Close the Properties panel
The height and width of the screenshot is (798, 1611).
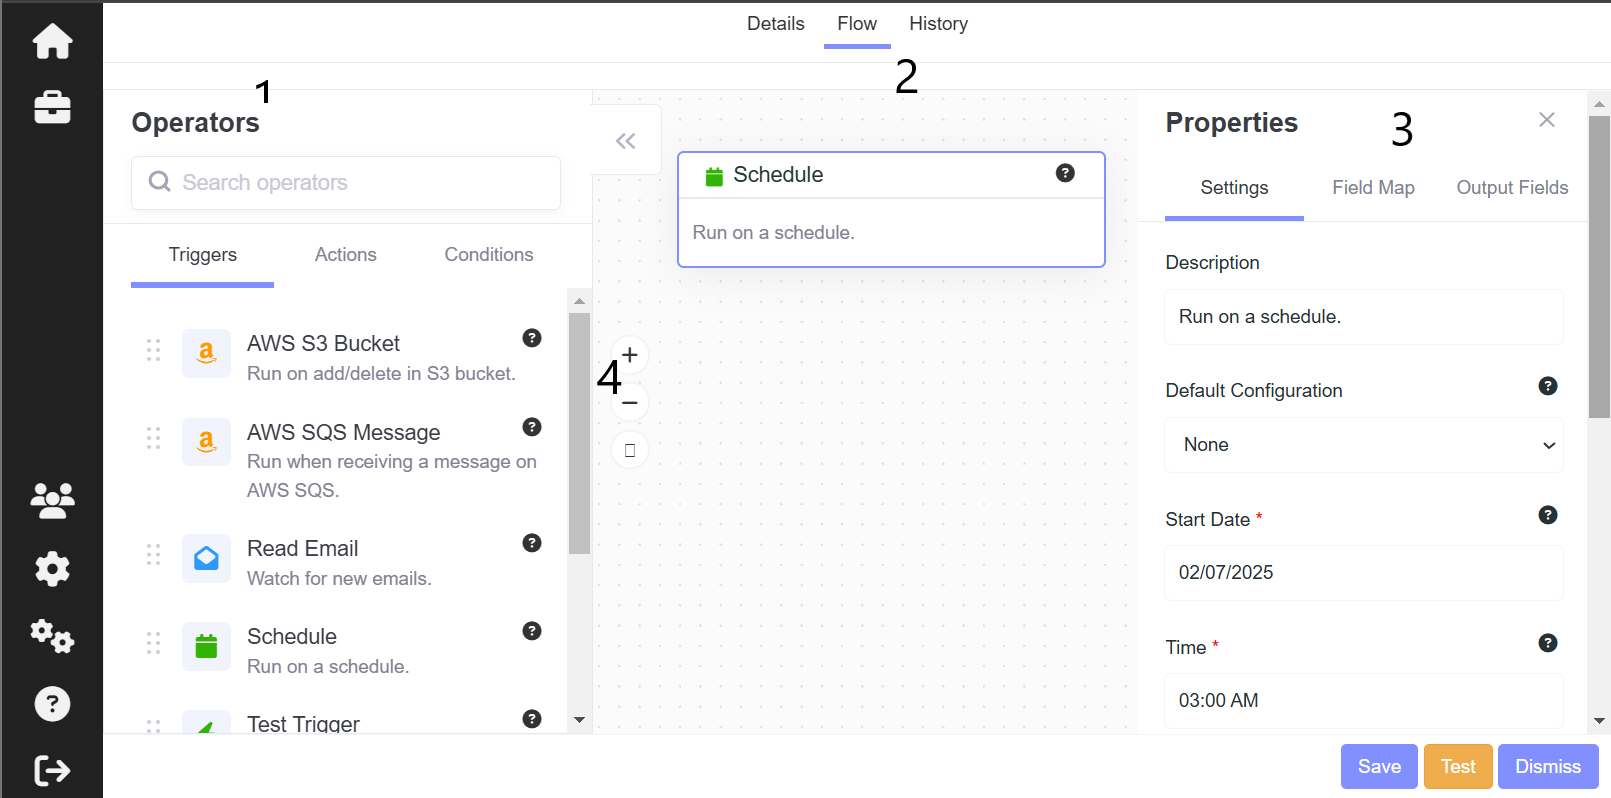1546,120
